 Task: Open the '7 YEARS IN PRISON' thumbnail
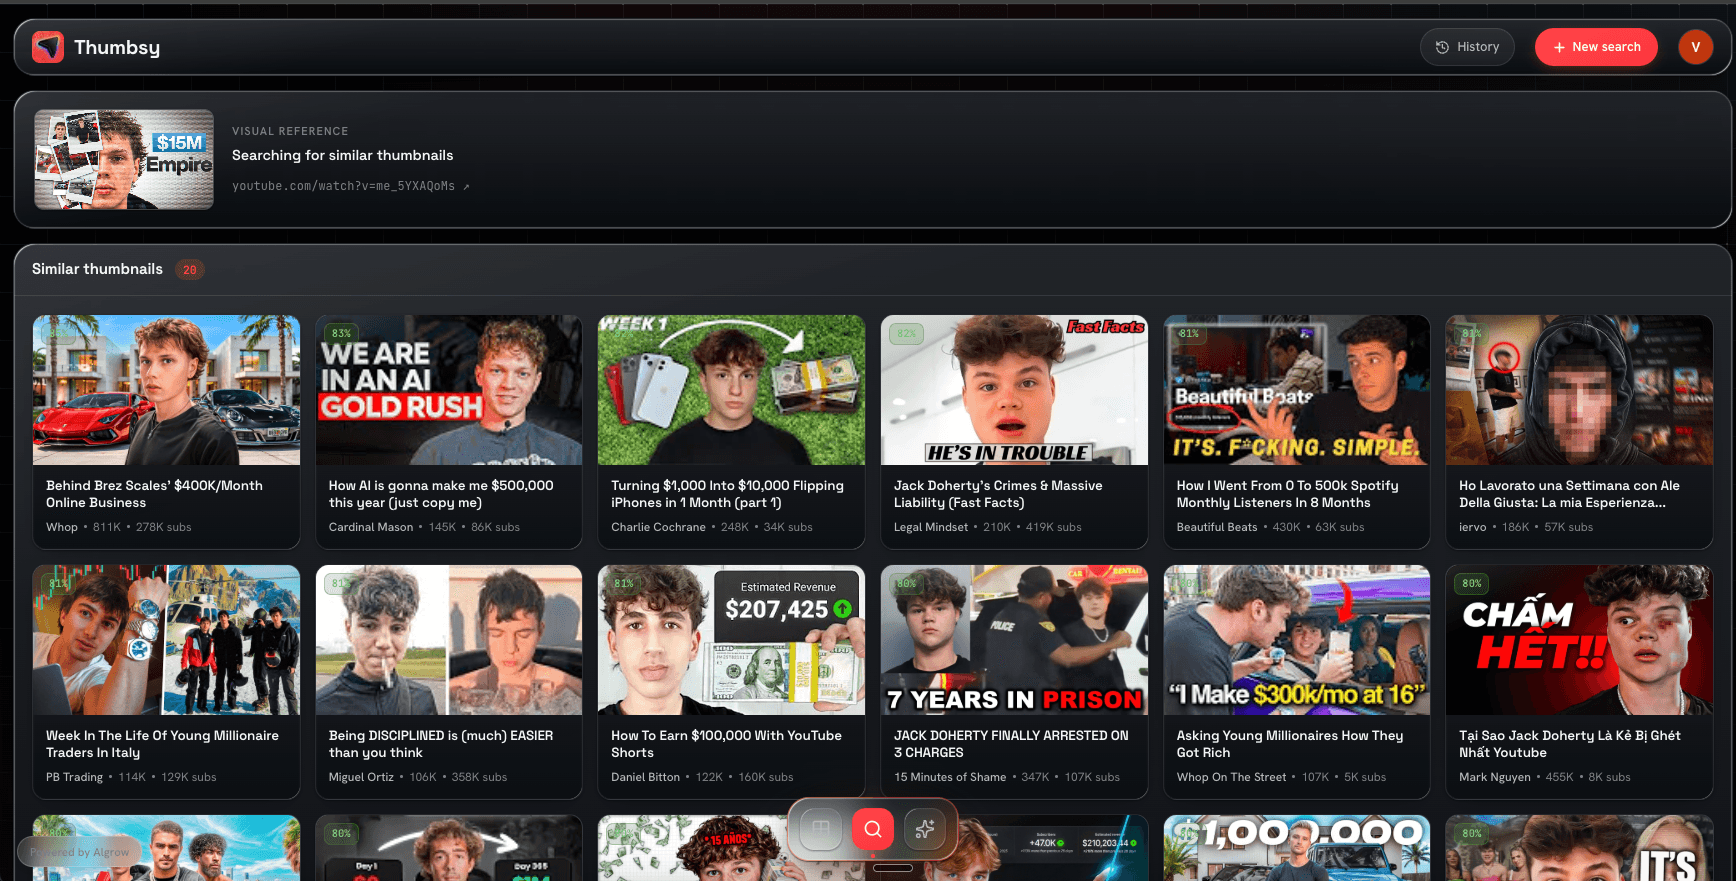point(1014,640)
